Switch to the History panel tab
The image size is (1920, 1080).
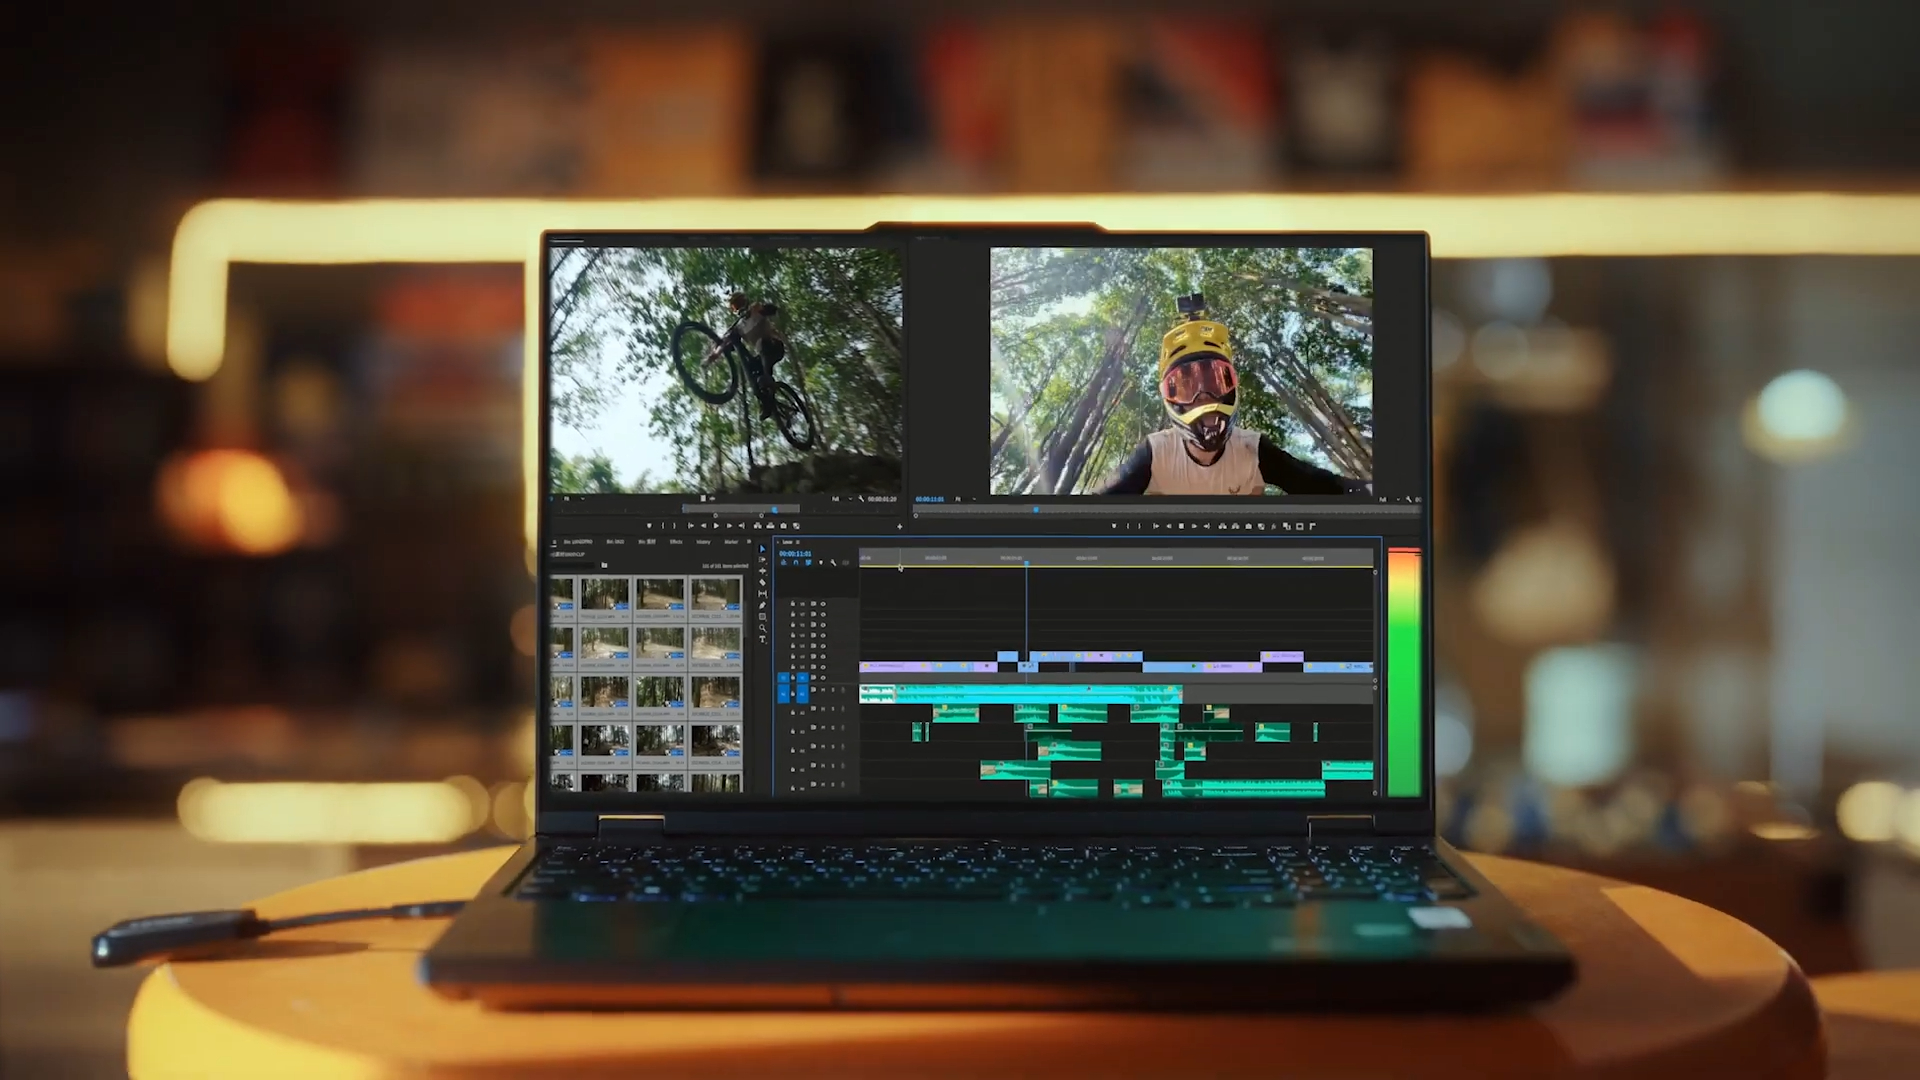tap(703, 542)
